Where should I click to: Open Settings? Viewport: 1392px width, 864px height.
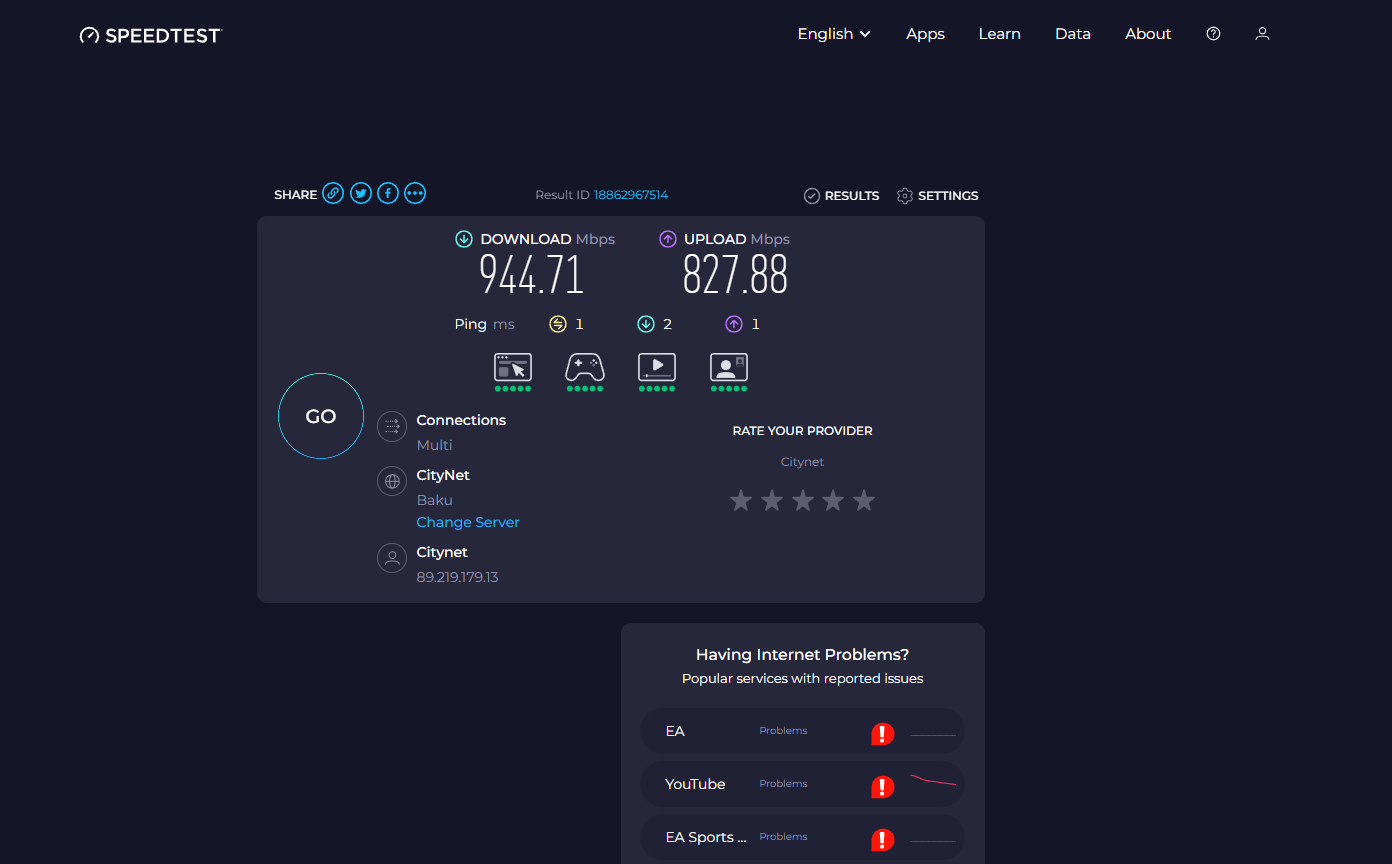click(938, 196)
